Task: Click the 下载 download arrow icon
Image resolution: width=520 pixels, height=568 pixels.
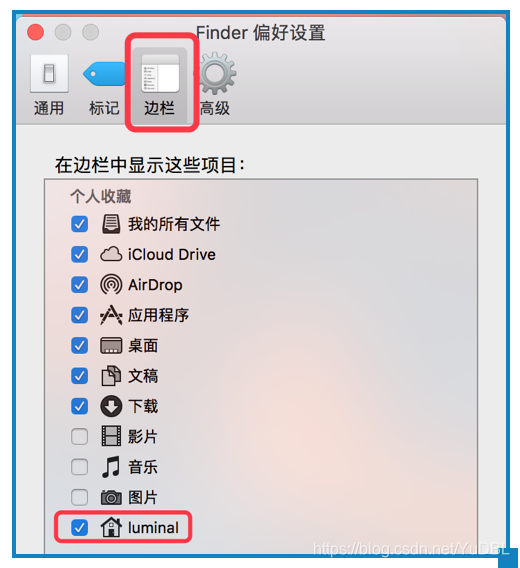Action: (x=111, y=406)
